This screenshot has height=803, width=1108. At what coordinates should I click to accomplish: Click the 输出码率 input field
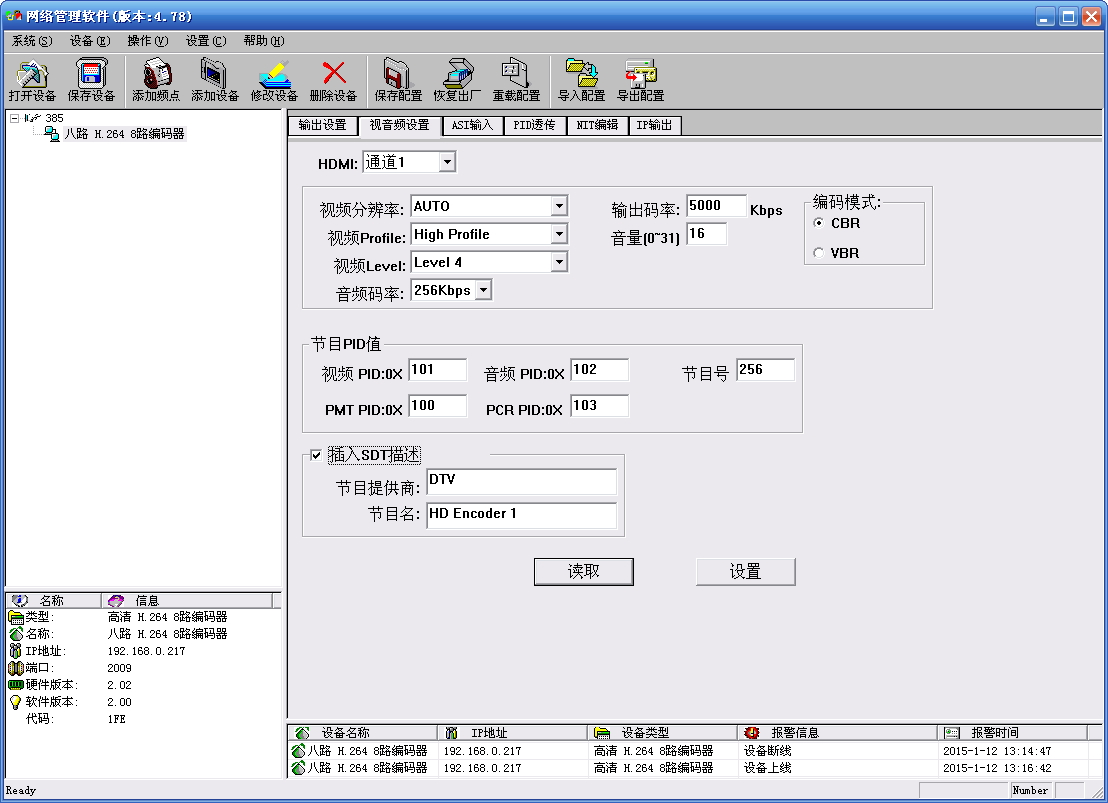(x=716, y=206)
